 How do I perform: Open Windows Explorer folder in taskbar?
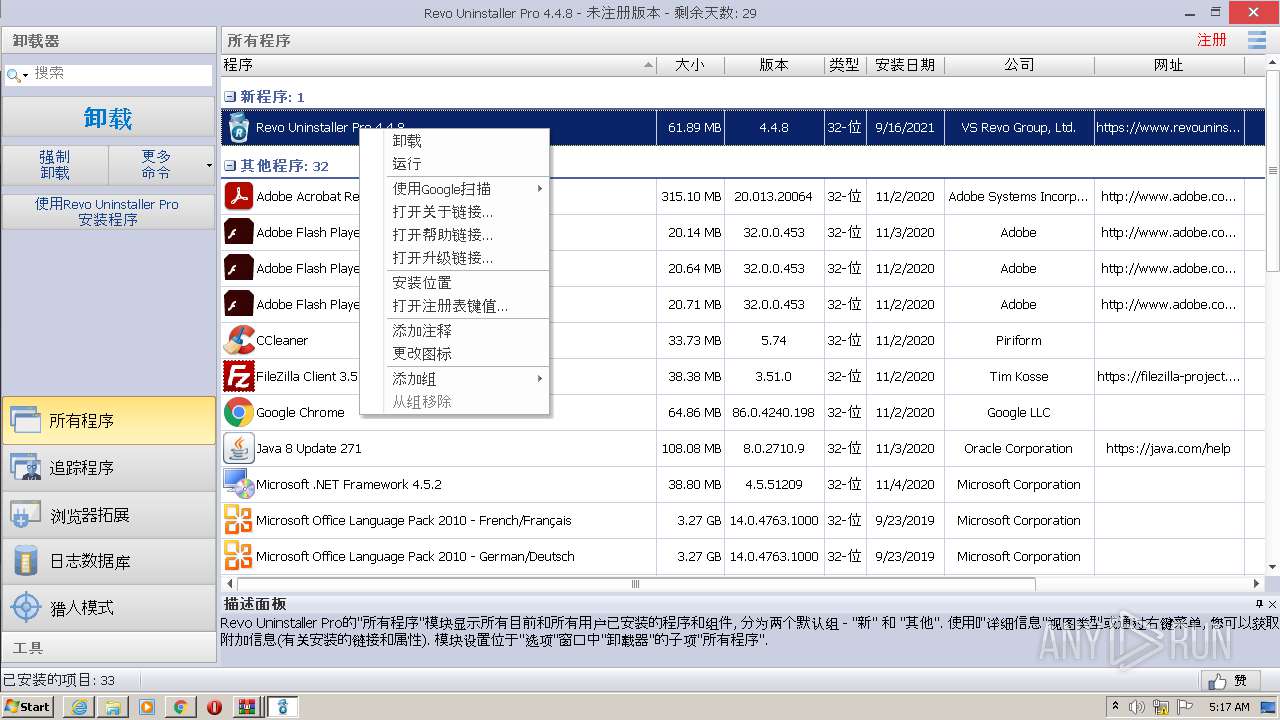tap(113, 707)
